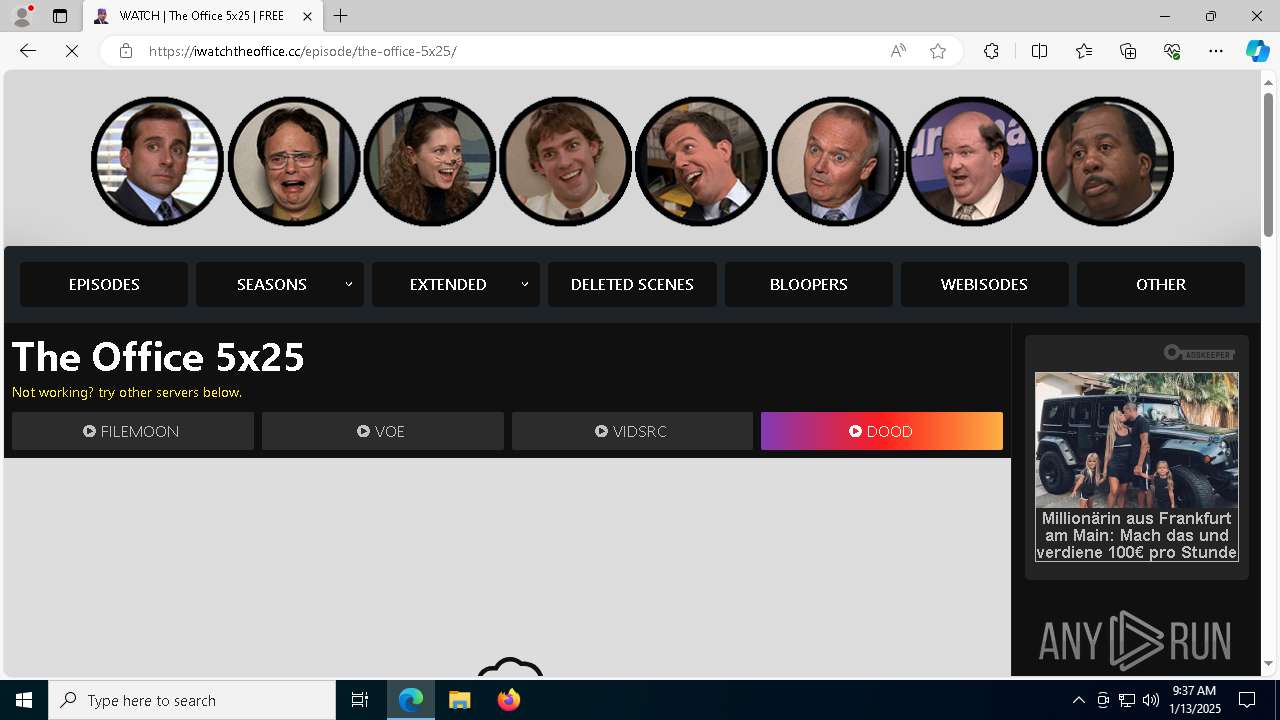This screenshot has height=720, width=1280.
Task: Open the Copilot sidebar icon
Action: tap(1257, 51)
